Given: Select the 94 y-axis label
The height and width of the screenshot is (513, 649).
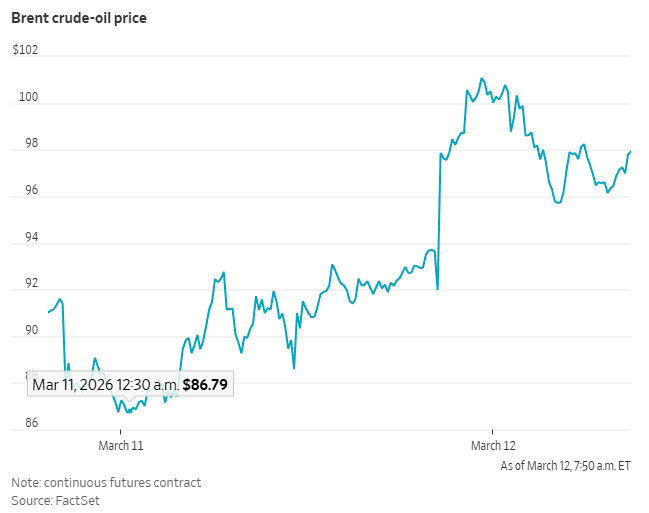Looking at the screenshot, I should click(x=20, y=237).
